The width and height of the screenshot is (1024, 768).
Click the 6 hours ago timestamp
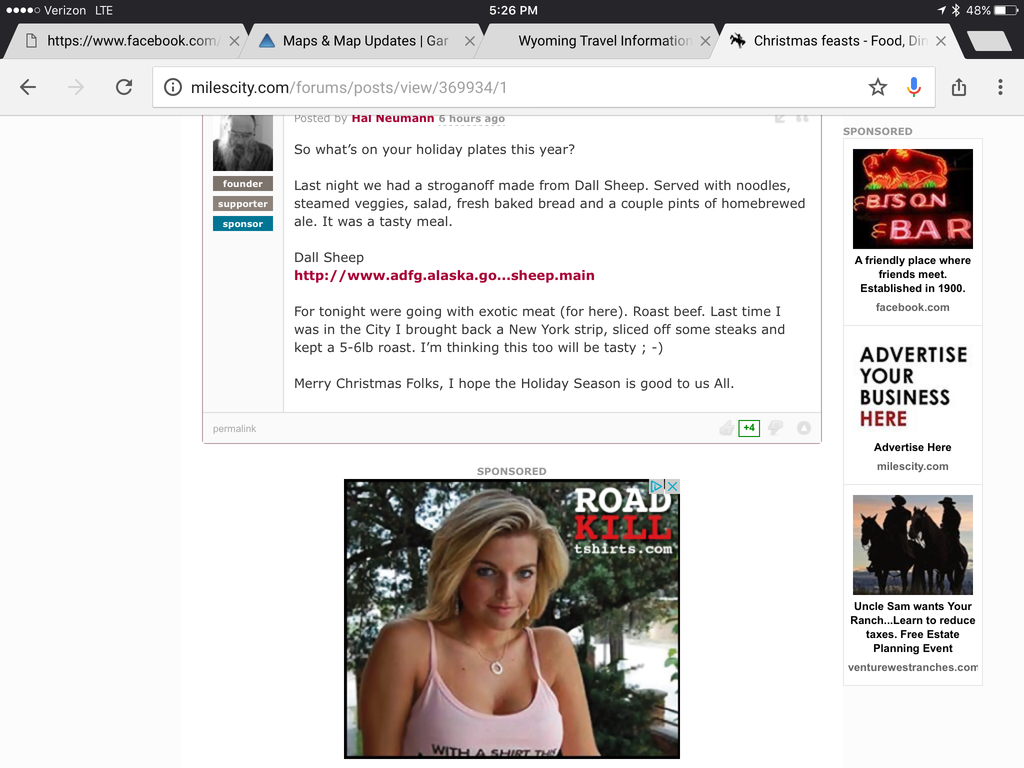[x=472, y=118]
